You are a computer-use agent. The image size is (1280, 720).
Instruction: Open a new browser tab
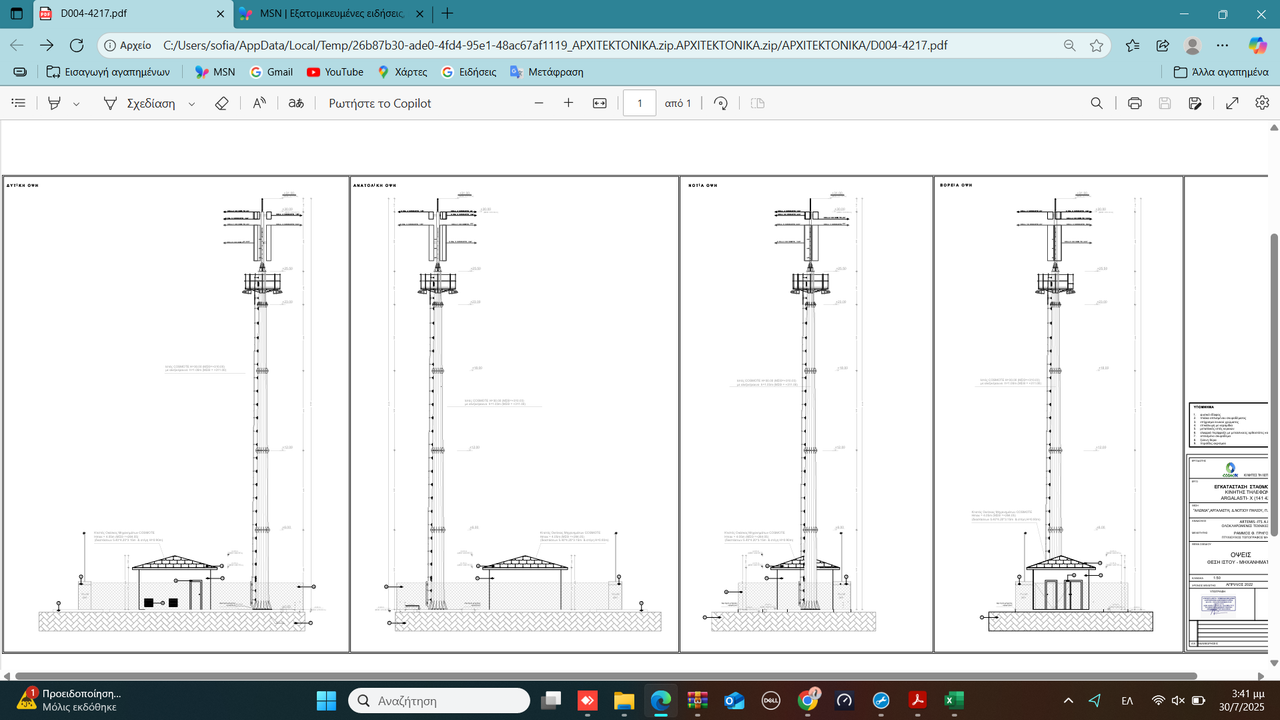[x=447, y=14]
